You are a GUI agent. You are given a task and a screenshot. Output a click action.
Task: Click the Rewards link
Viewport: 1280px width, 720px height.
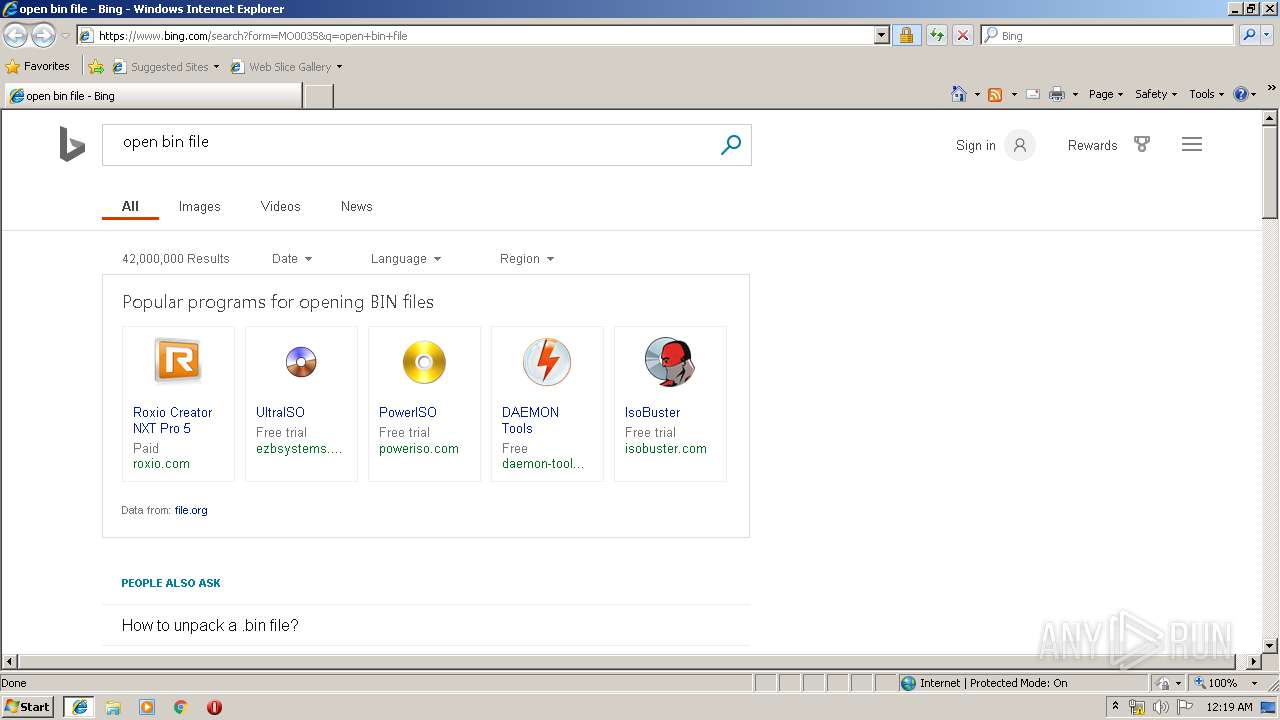[x=1092, y=145]
